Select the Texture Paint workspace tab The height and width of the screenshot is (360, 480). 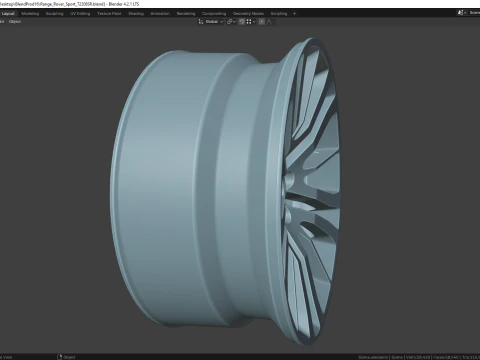click(109, 14)
